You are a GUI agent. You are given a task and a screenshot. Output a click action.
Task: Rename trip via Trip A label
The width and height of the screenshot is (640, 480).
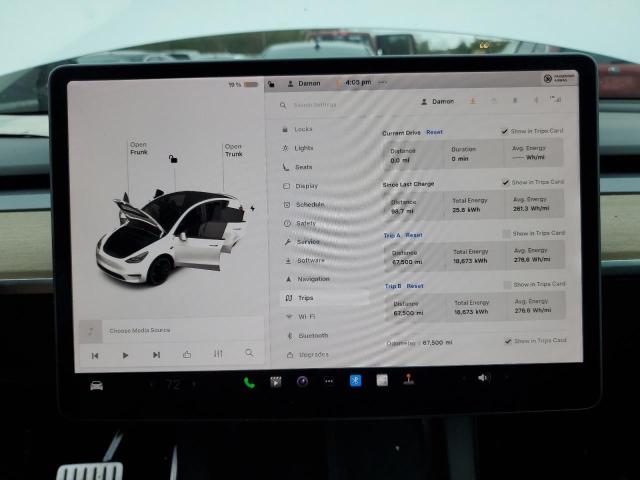click(392, 236)
